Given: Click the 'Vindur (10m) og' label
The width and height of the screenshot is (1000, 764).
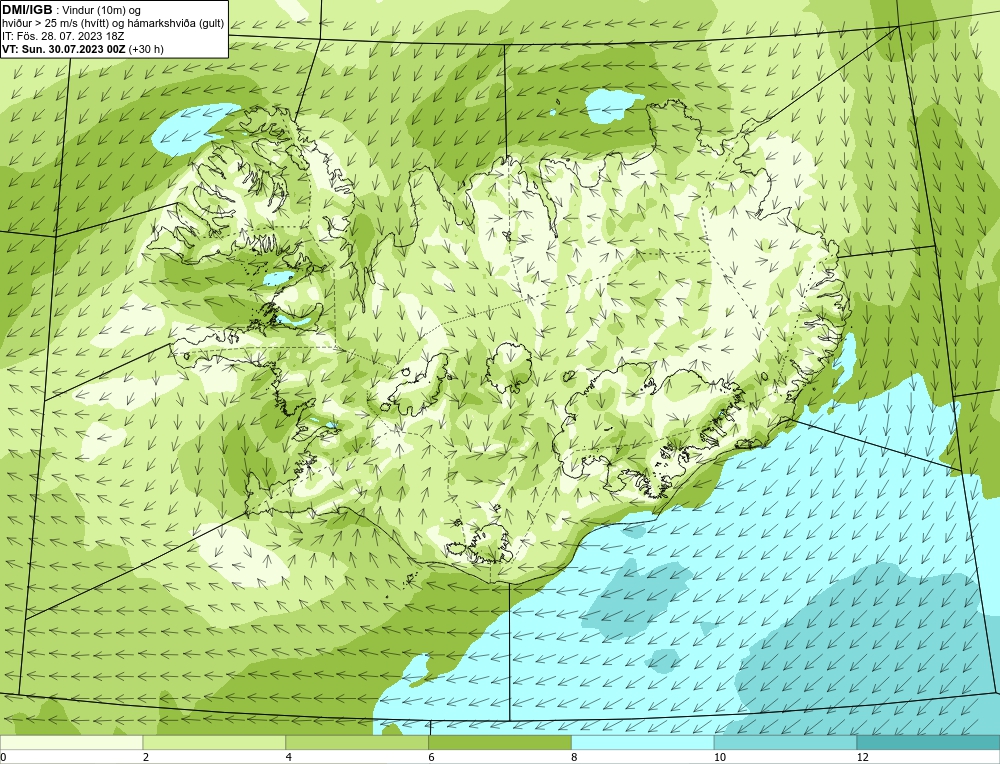Looking at the screenshot, I should pos(103,11).
